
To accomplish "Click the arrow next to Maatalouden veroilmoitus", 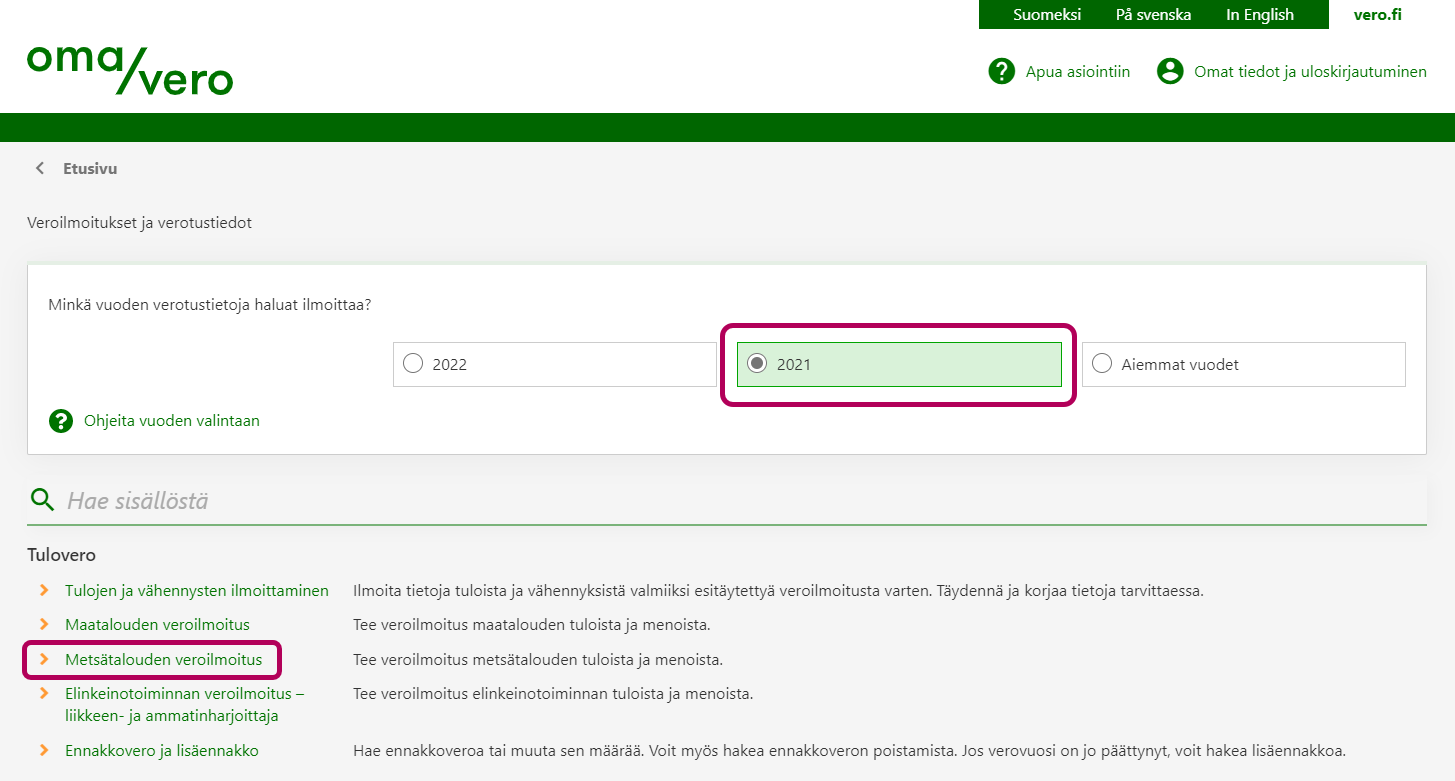I will pyautogui.click(x=44, y=625).
